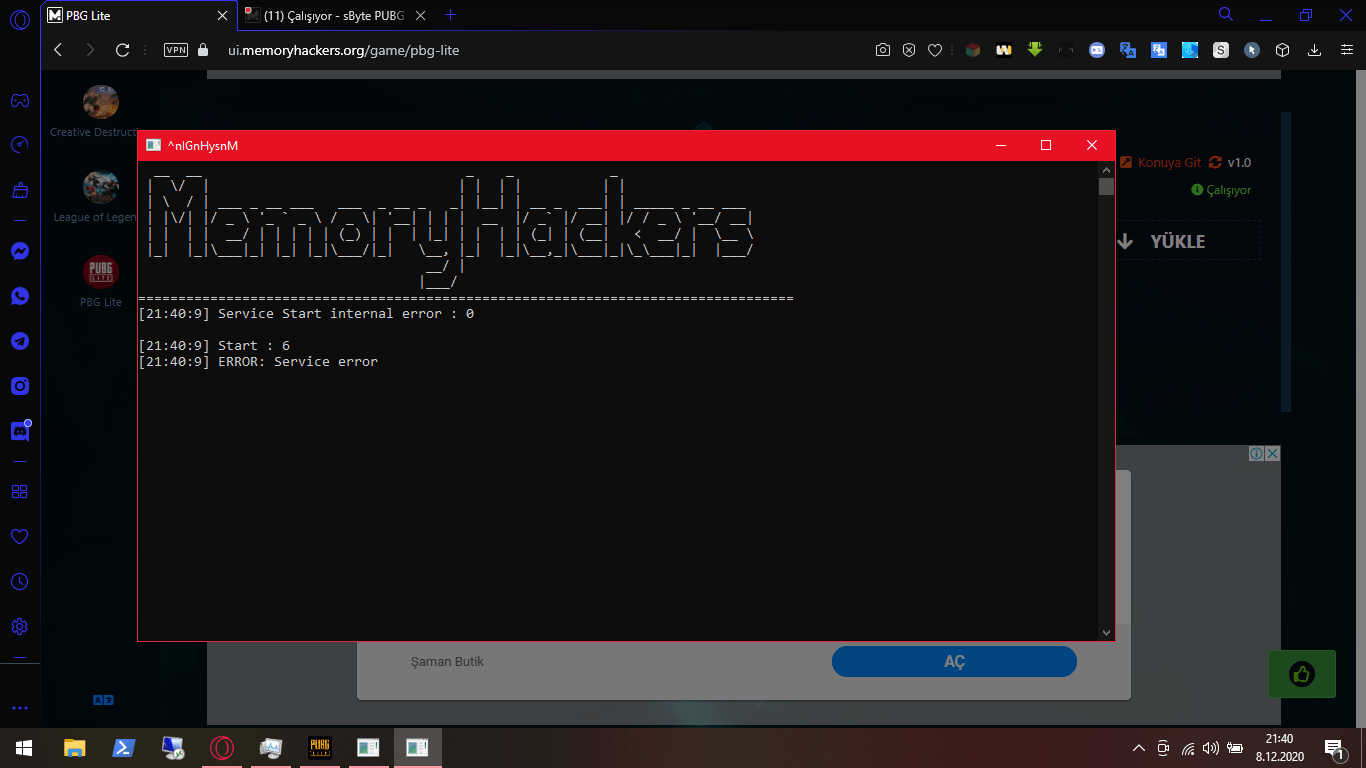Open Bookmarks heart icon in the sidebar

pos(19,536)
